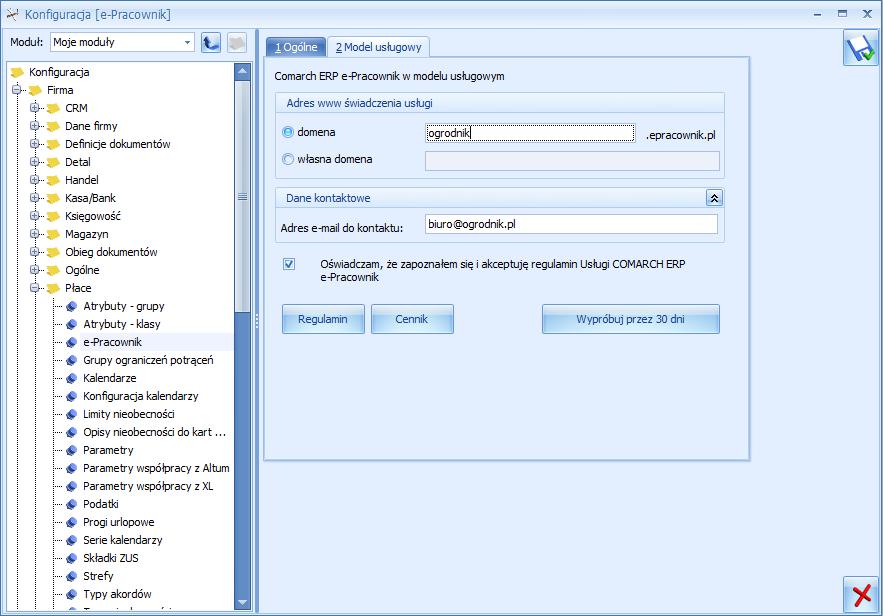
Task: Expand the CRM tree node
Action: click(x=34, y=108)
